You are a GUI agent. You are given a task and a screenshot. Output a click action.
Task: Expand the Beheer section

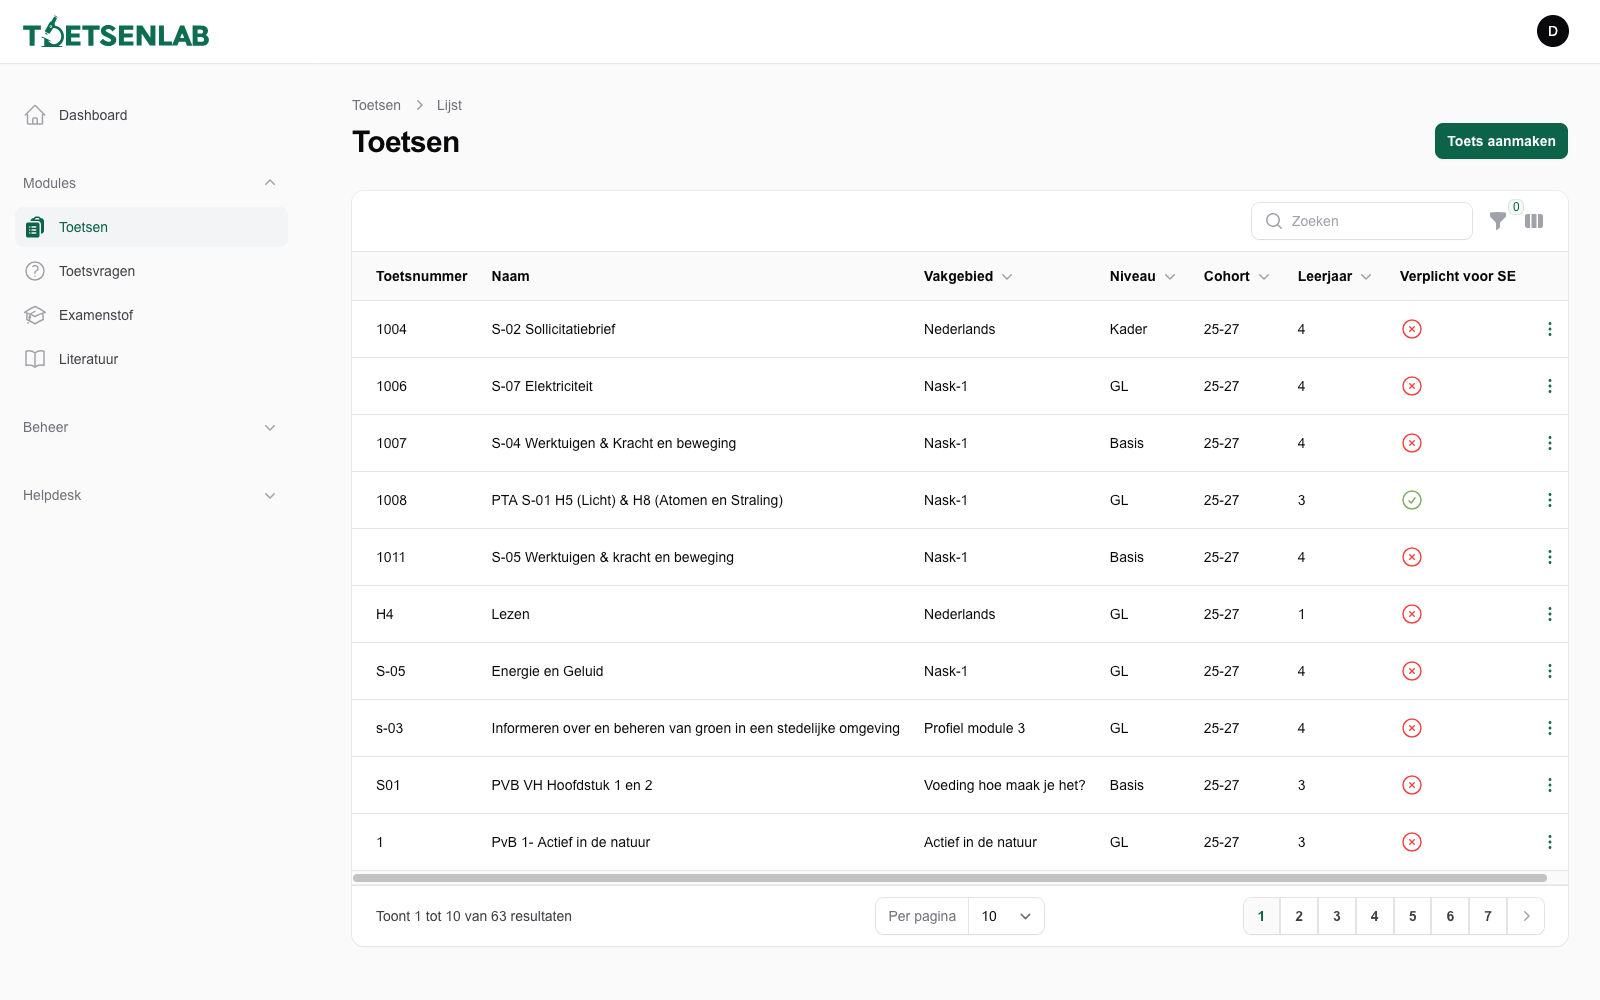pos(269,427)
